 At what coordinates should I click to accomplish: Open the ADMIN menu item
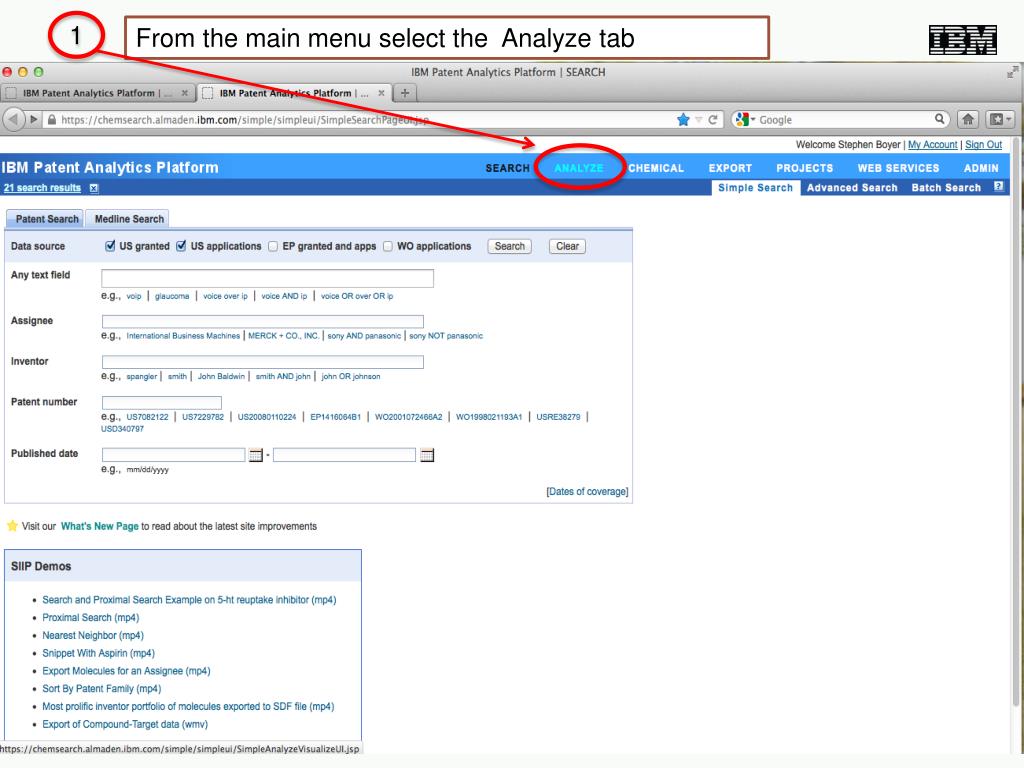981,168
